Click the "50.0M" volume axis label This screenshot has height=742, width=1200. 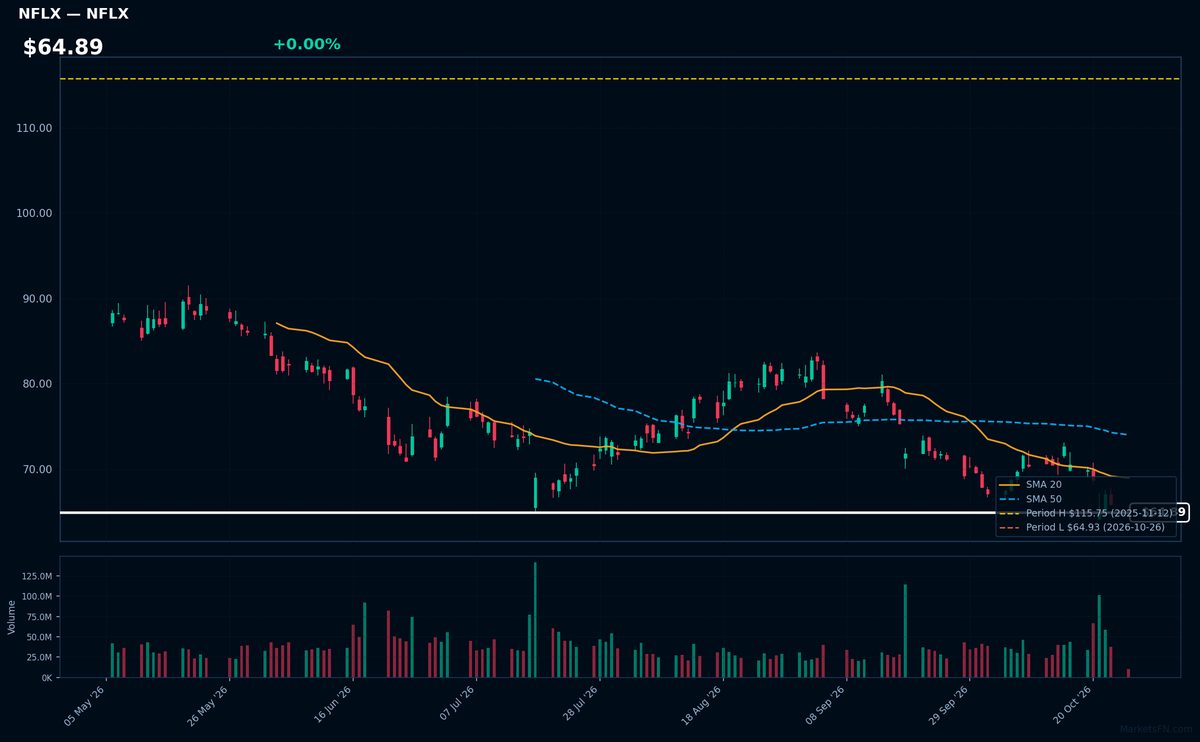click(39, 637)
